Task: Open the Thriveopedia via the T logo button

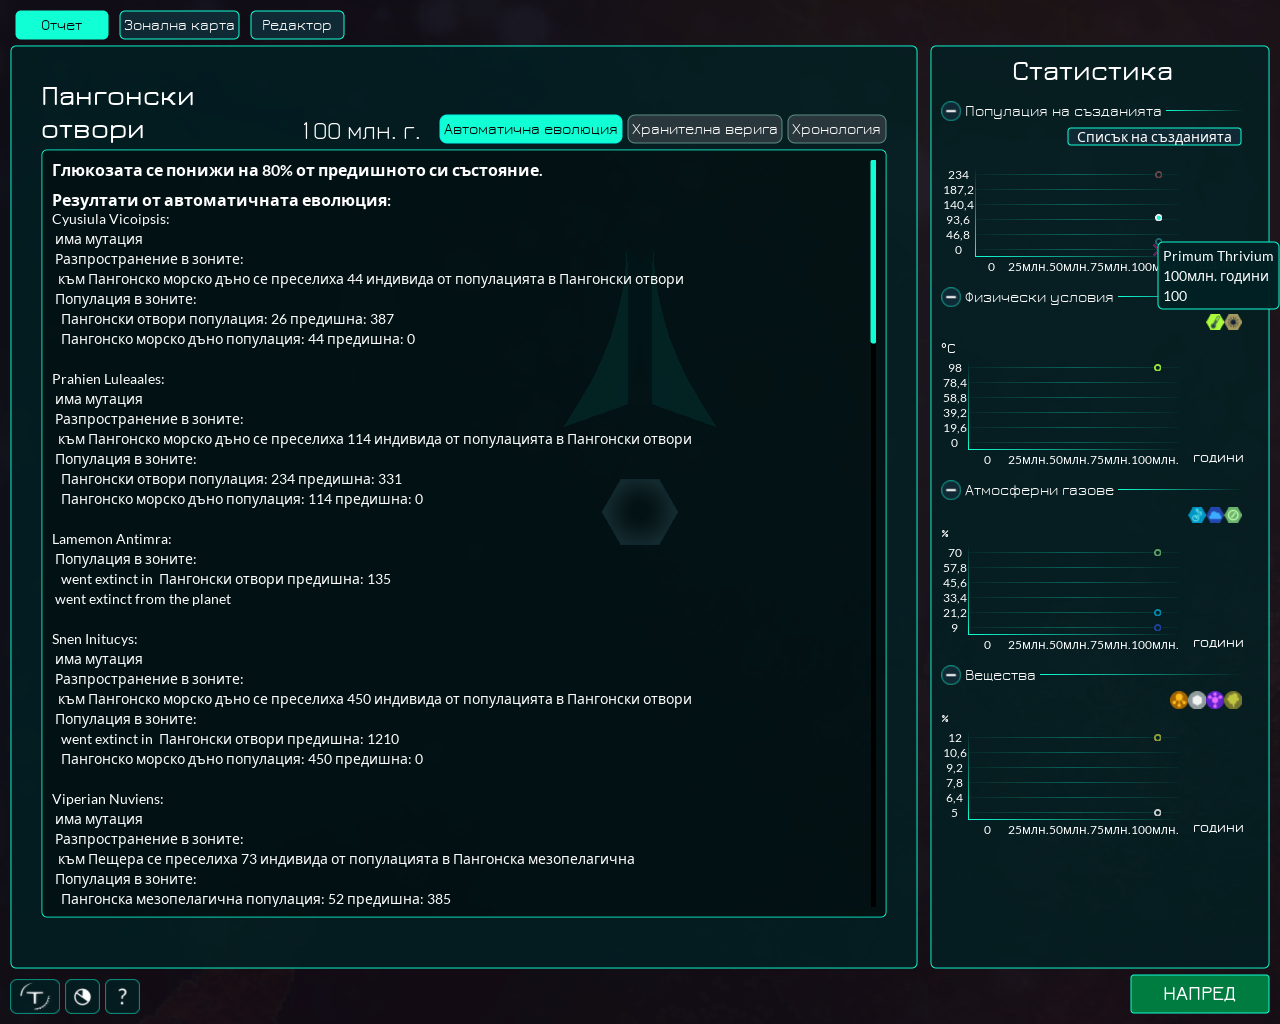Action: [x=34, y=996]
